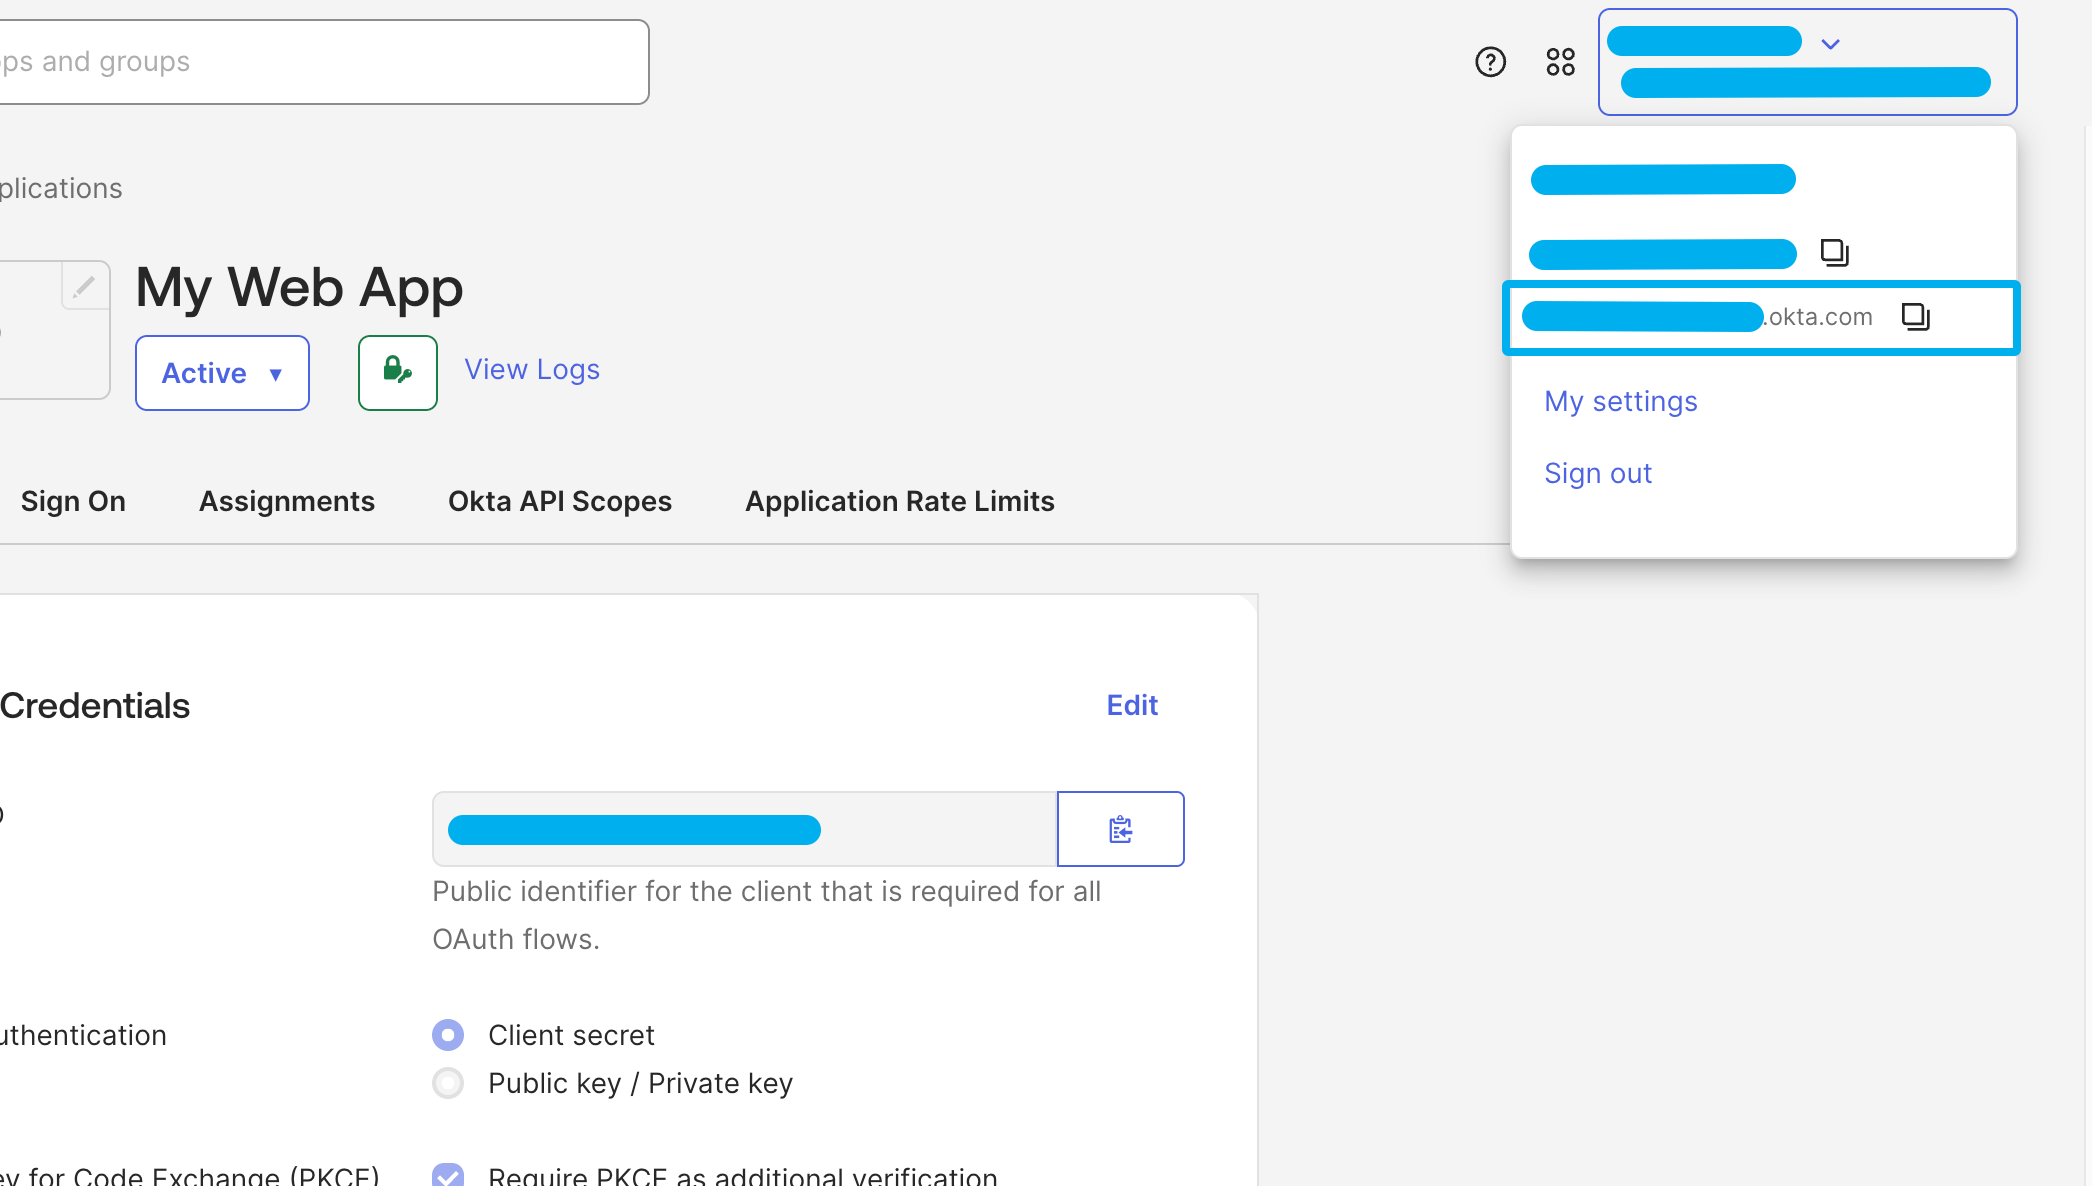Open the Active status dropdown

(x=222, y=372)
